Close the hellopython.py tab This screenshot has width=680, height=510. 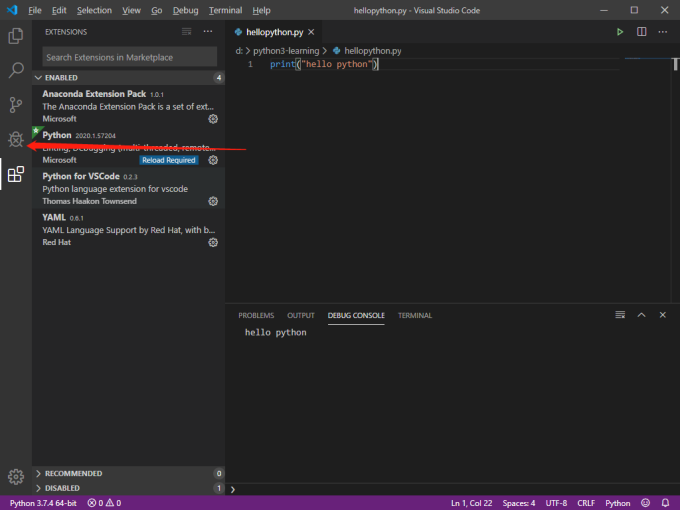tap(311, 32)
